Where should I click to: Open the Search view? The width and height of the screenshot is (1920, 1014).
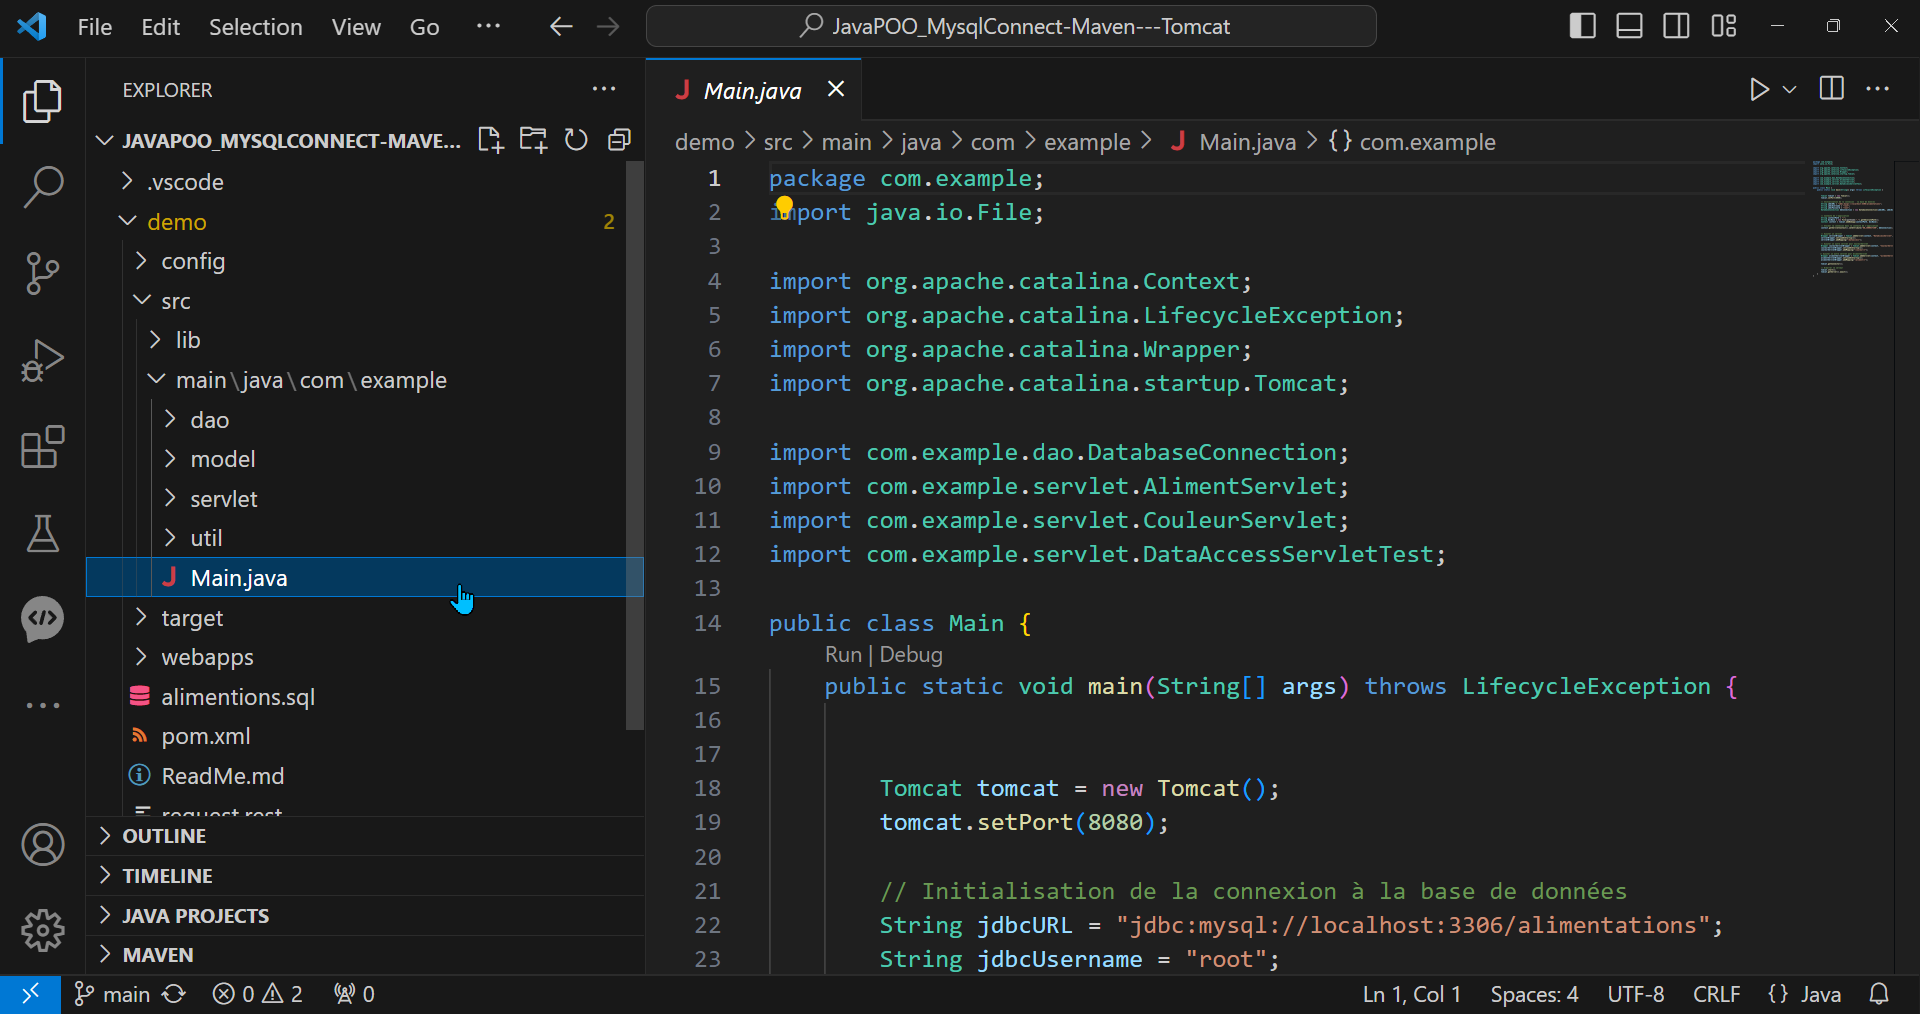(42, 187)
